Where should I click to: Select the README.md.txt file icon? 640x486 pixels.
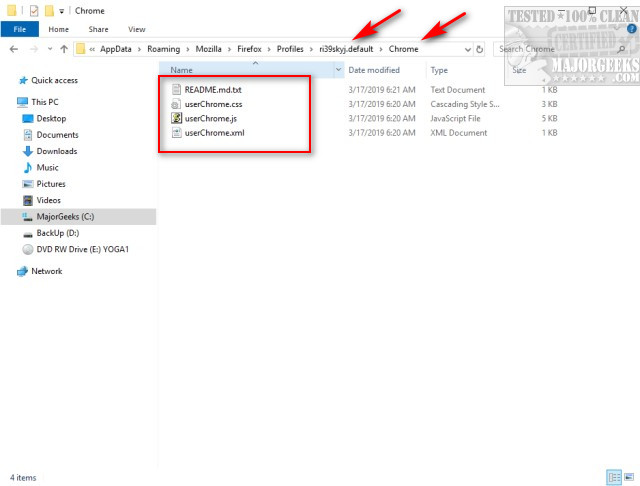pyautogui.click(x=176, y=89)
